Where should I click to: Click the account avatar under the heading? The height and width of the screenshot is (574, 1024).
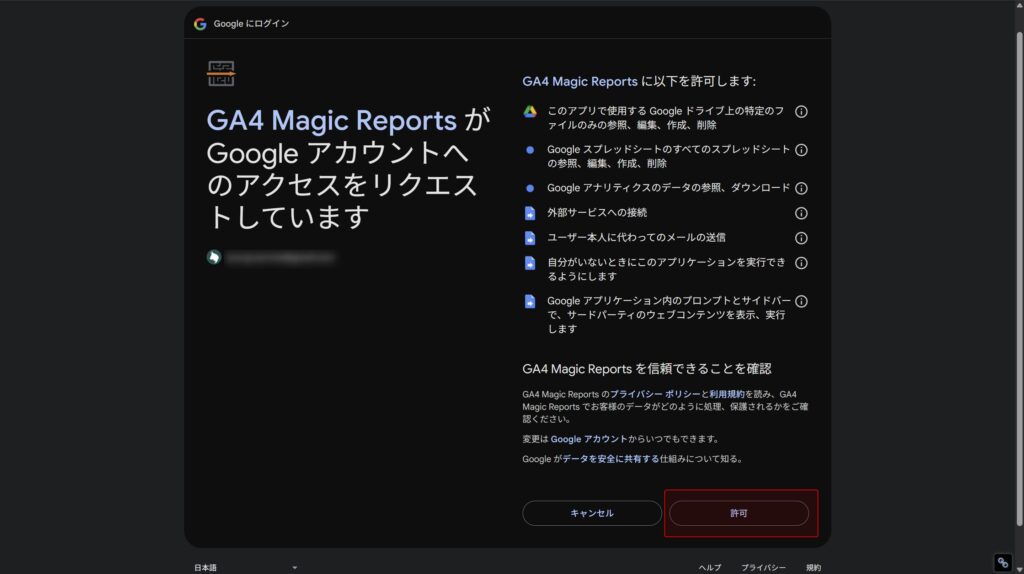click(x=214, y=257)
